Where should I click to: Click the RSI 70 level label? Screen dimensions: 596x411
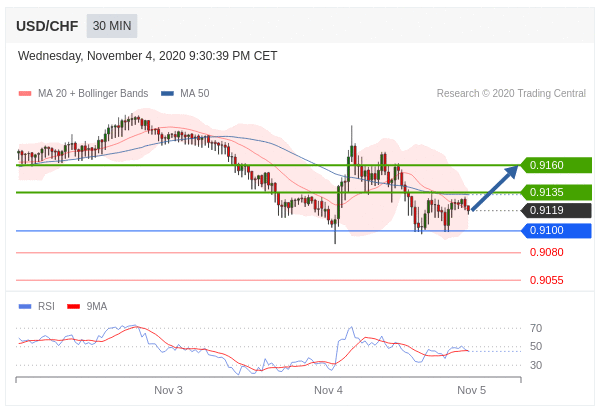(536, 328)
